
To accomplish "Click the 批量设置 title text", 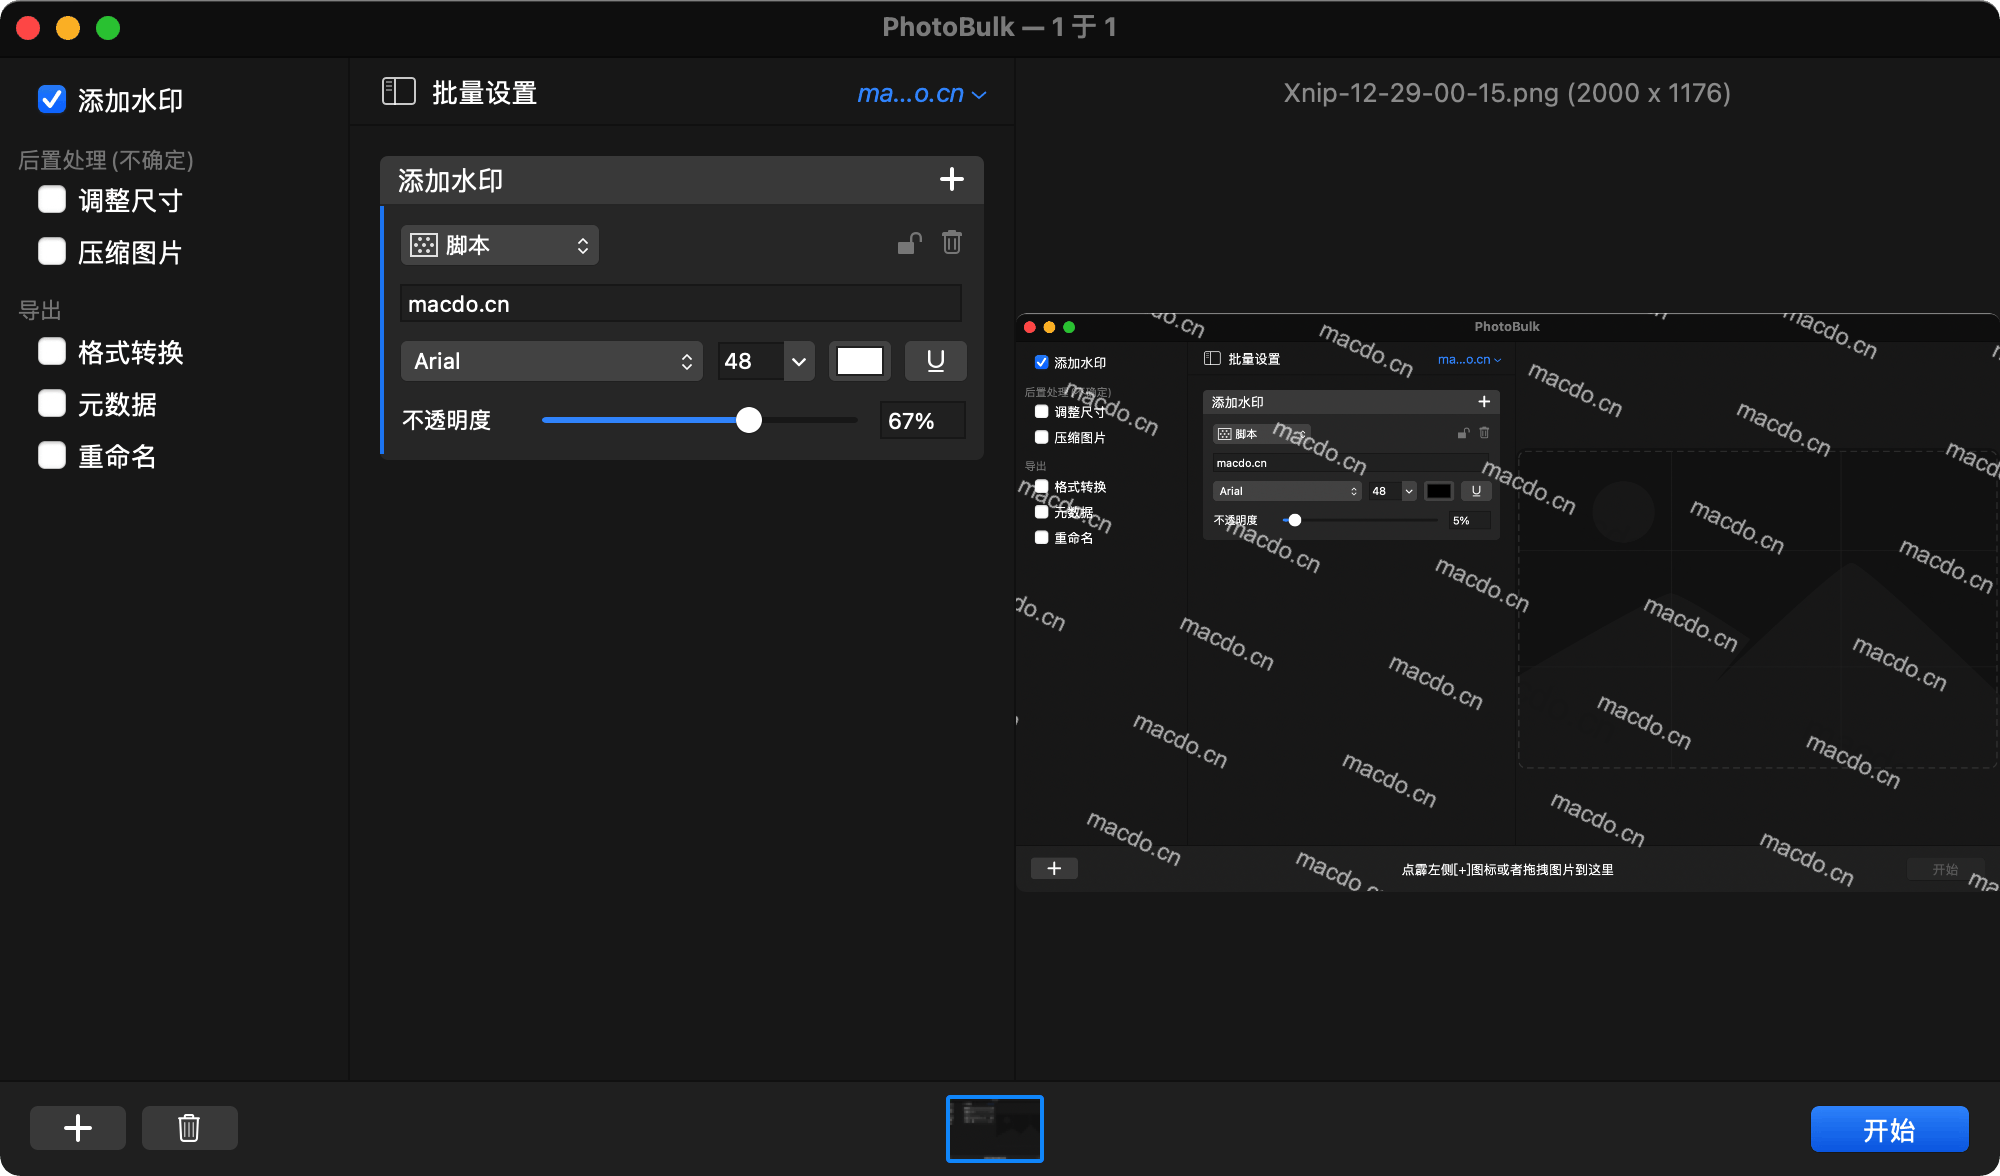I will point(484,93).
